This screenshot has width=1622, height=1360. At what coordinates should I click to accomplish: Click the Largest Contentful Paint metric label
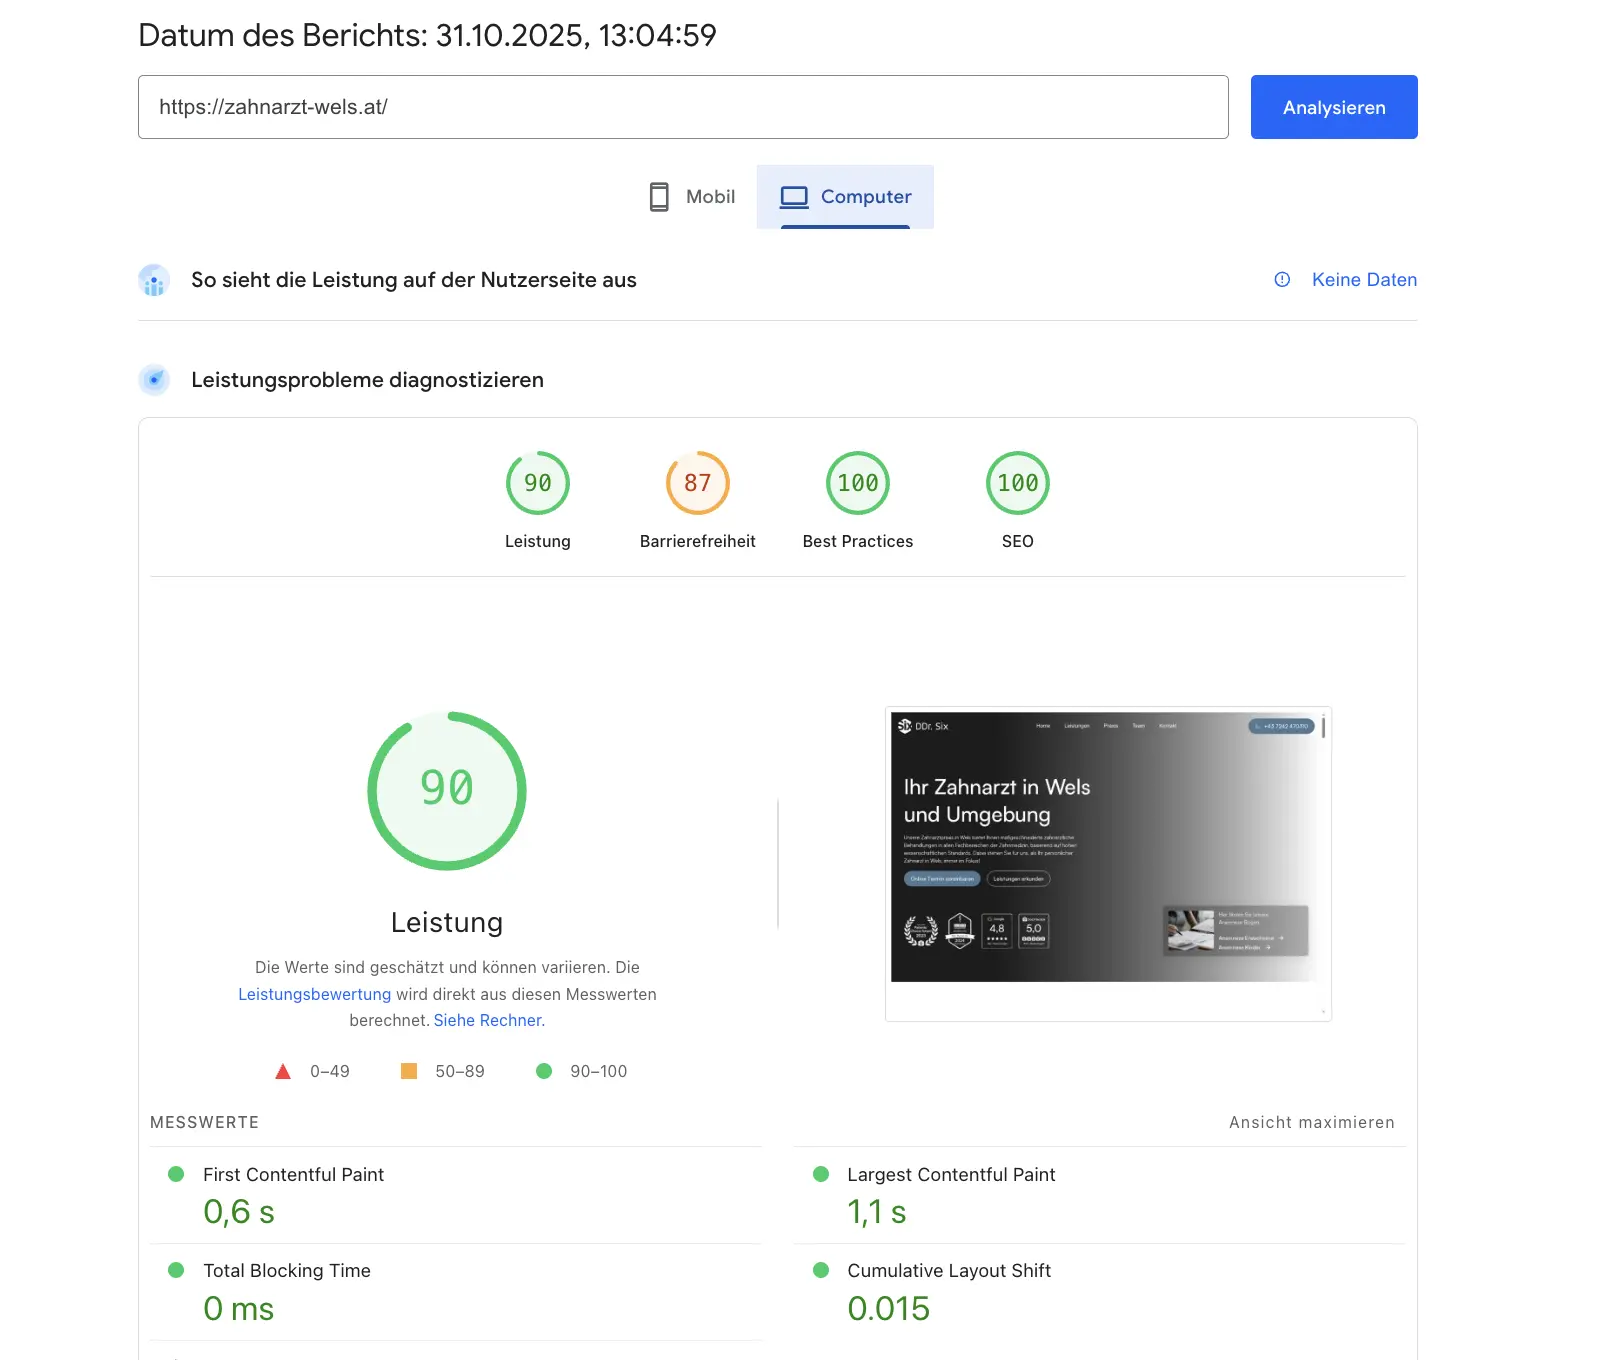coord(951,1175)
